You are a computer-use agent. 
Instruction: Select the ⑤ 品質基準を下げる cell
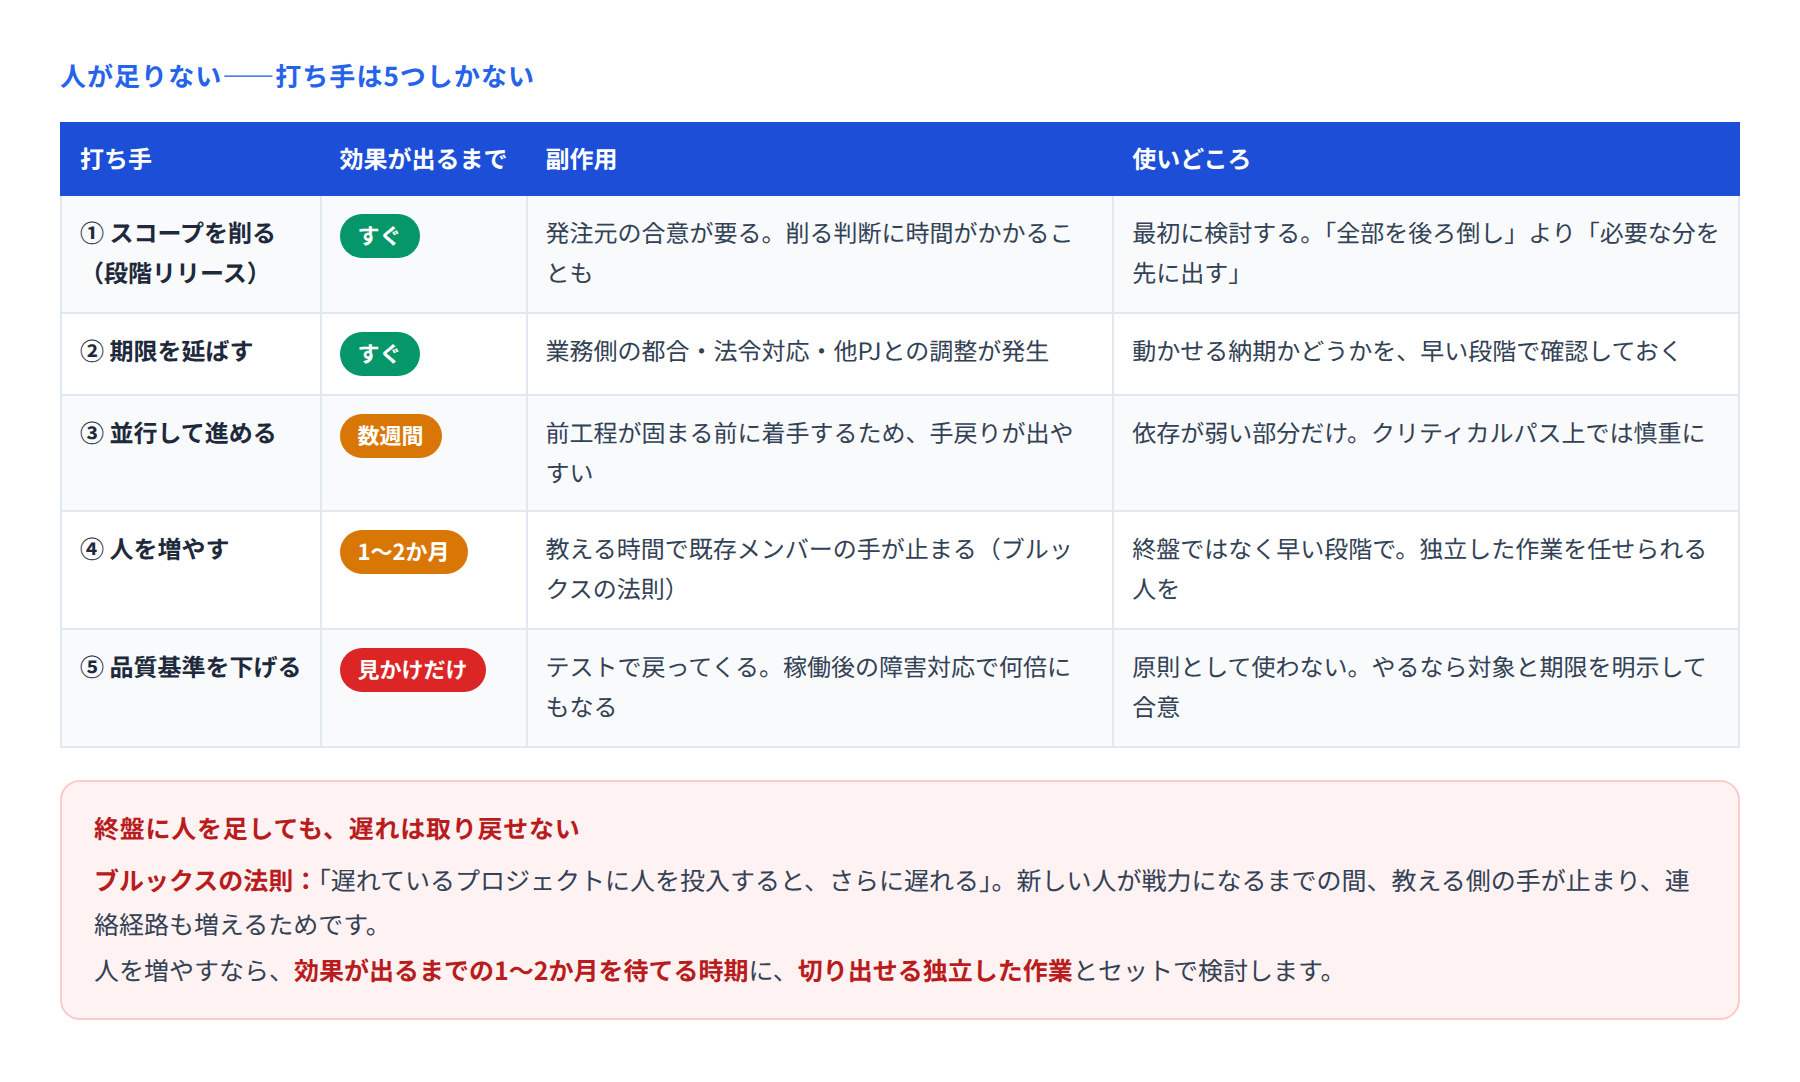coord(191,688)
